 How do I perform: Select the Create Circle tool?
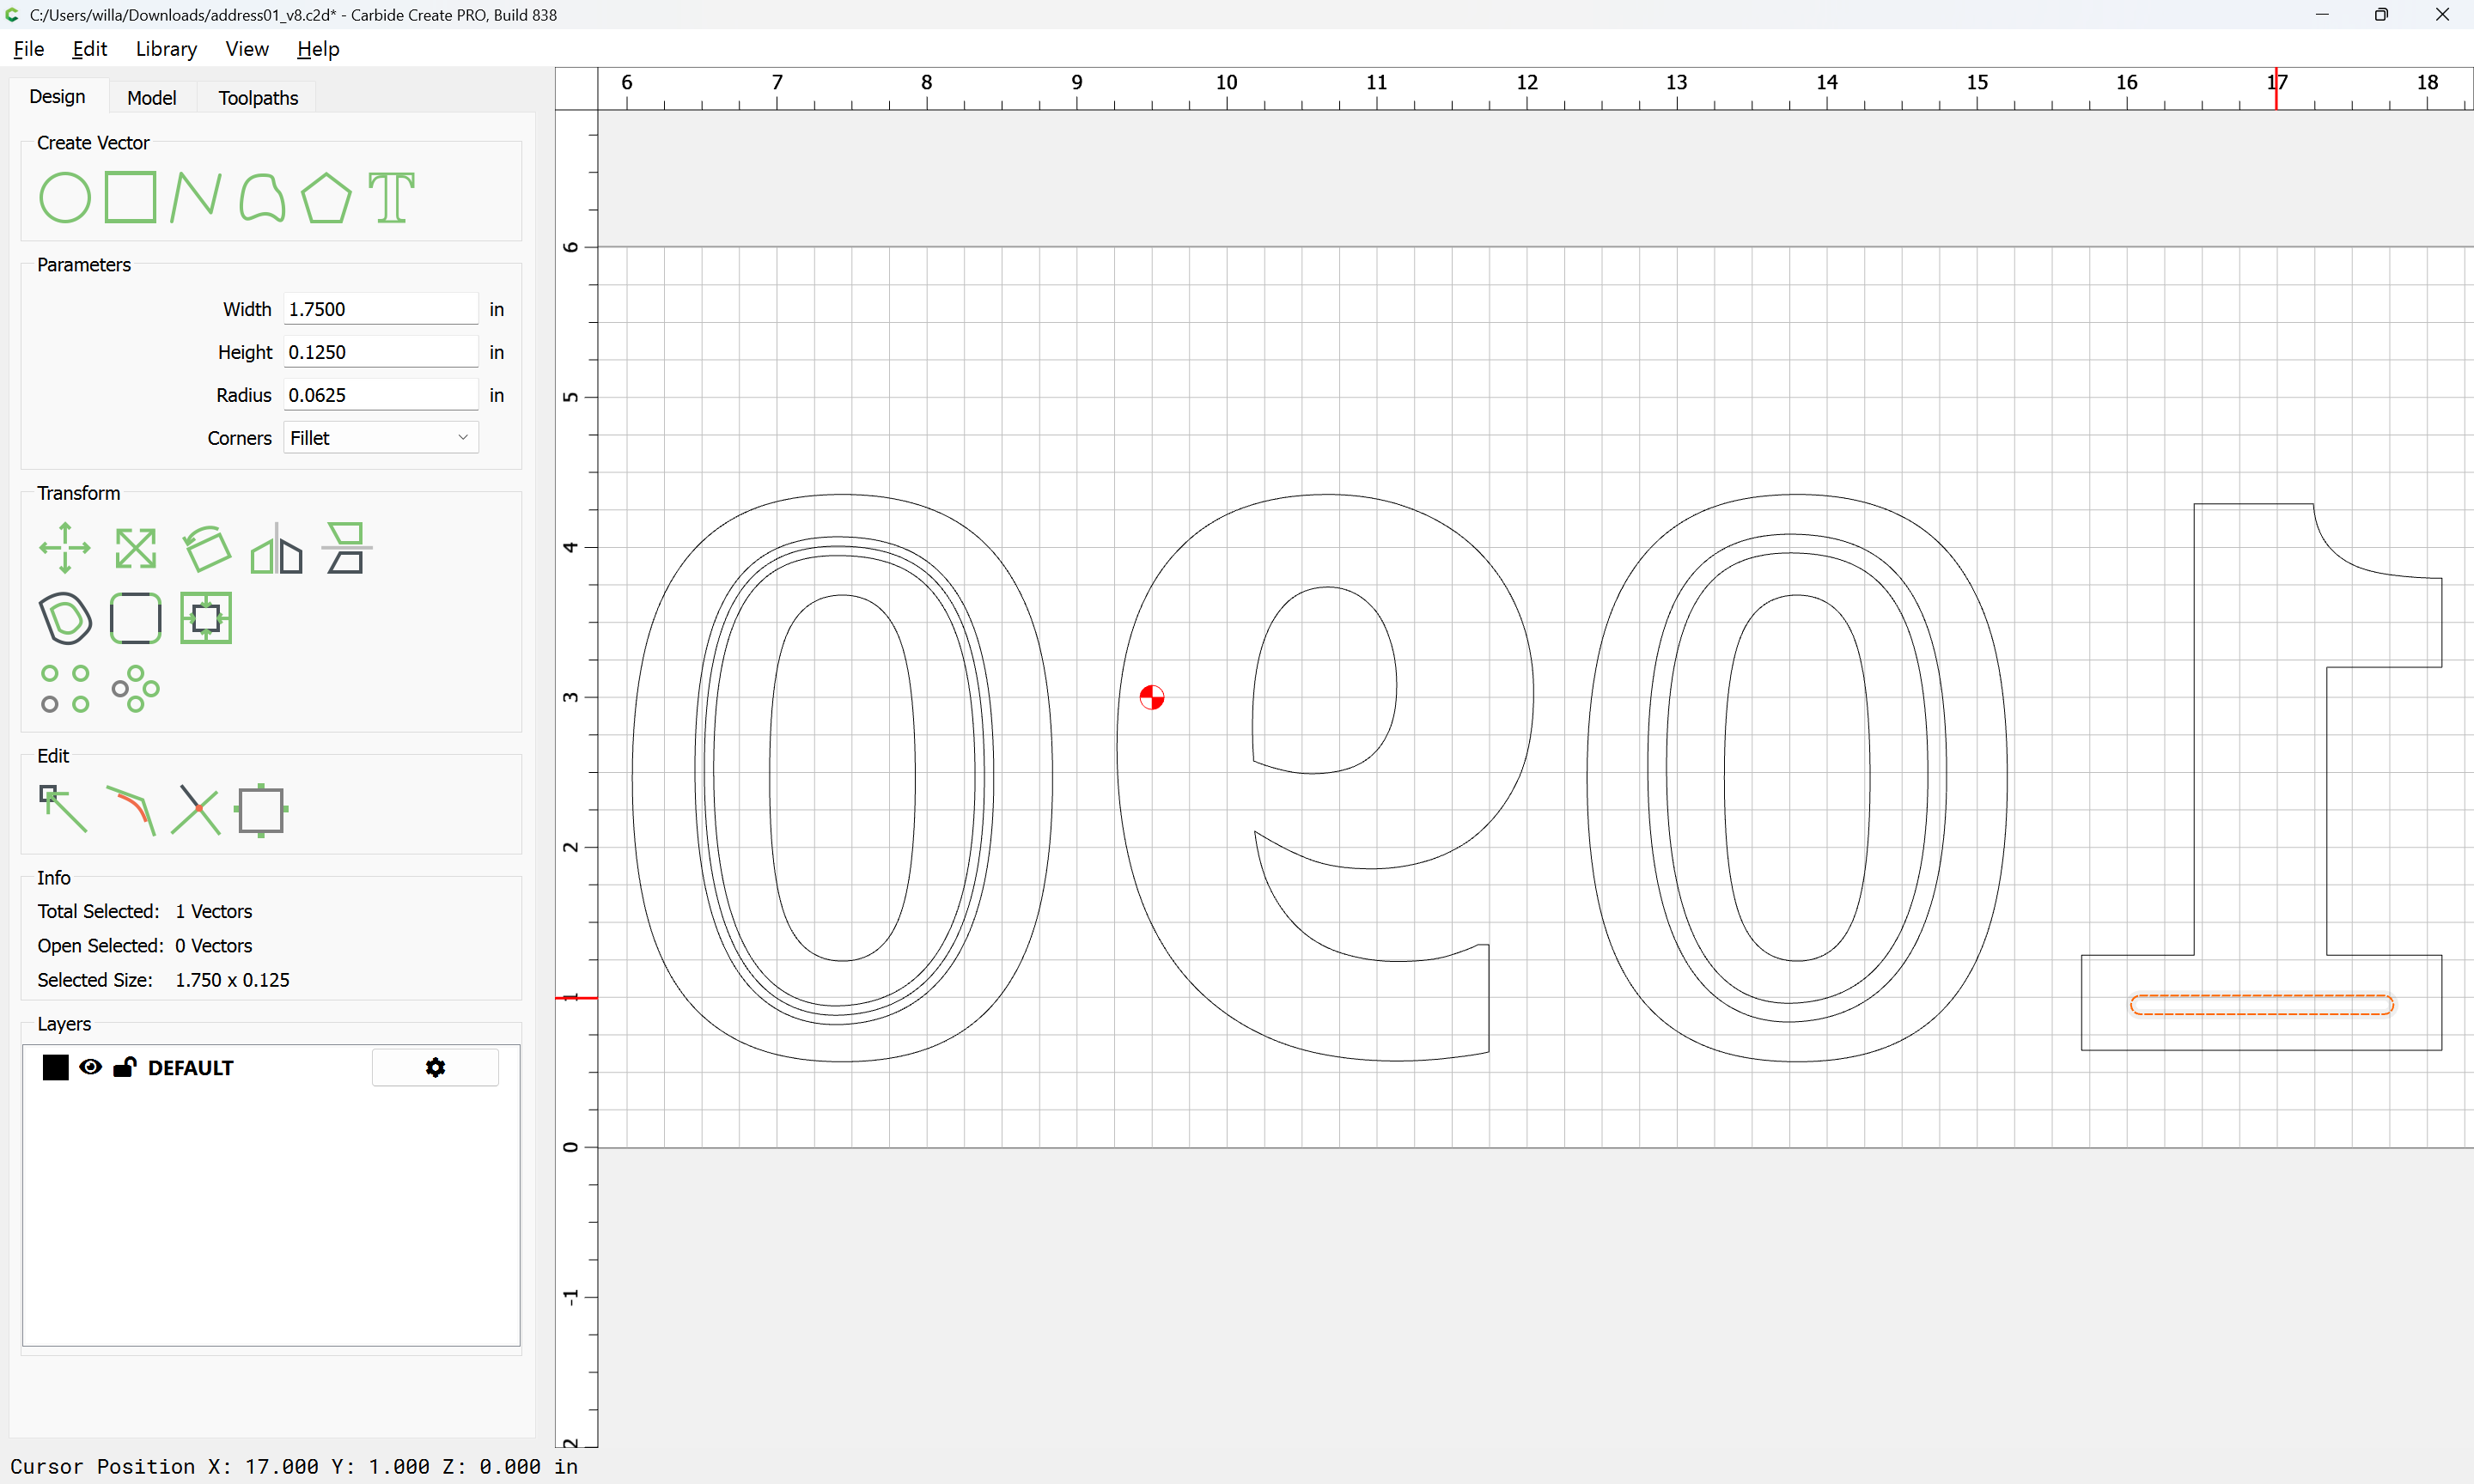[x=65, y=197]
